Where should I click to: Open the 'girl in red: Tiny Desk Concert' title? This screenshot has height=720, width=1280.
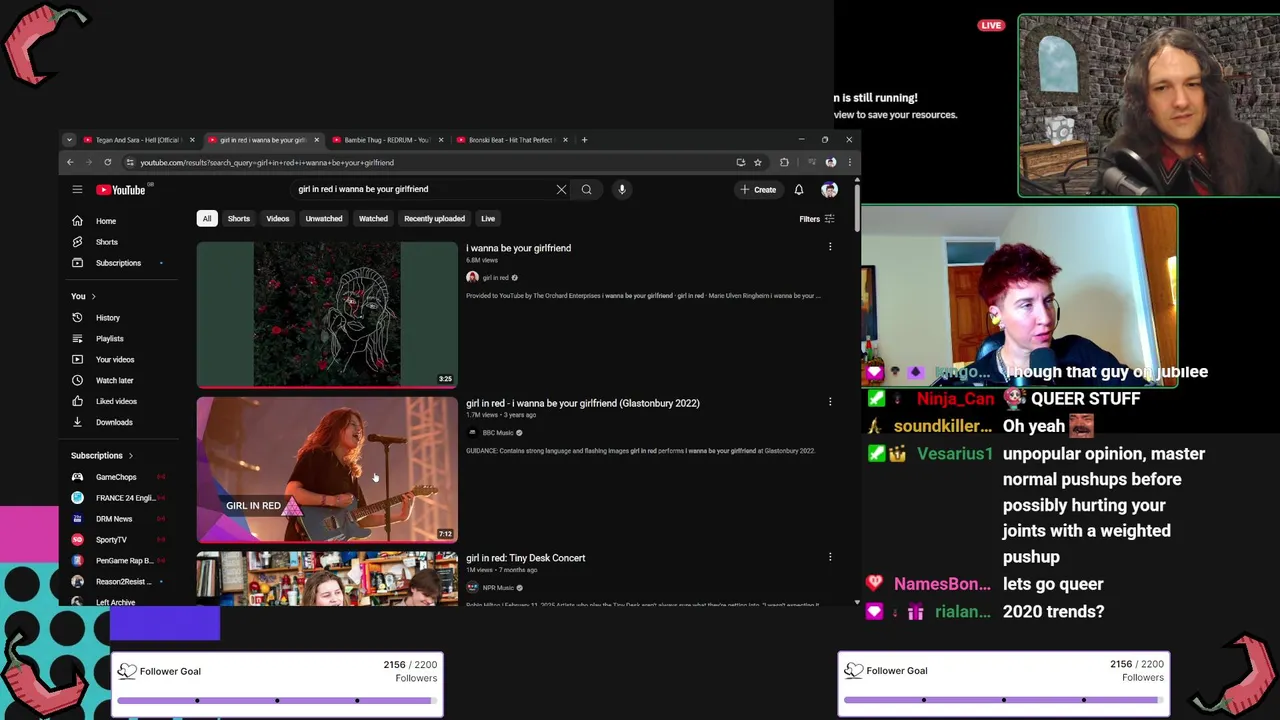click(526, 558)
